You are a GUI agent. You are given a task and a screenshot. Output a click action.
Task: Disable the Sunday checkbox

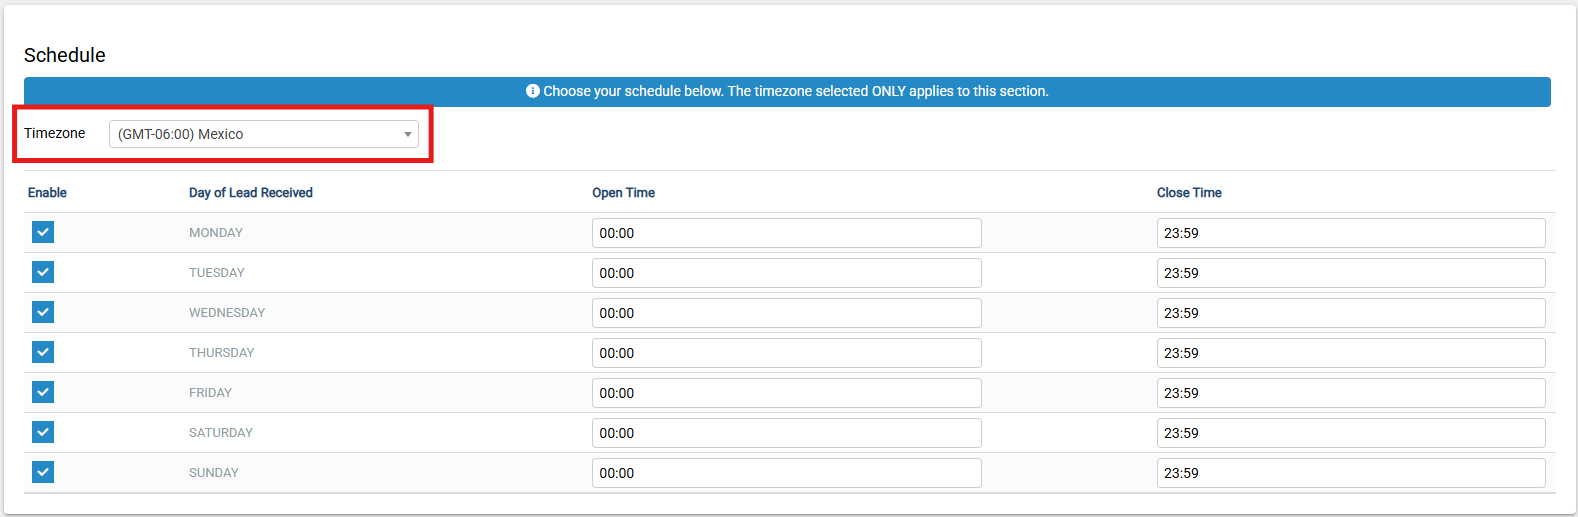(43, 472)
